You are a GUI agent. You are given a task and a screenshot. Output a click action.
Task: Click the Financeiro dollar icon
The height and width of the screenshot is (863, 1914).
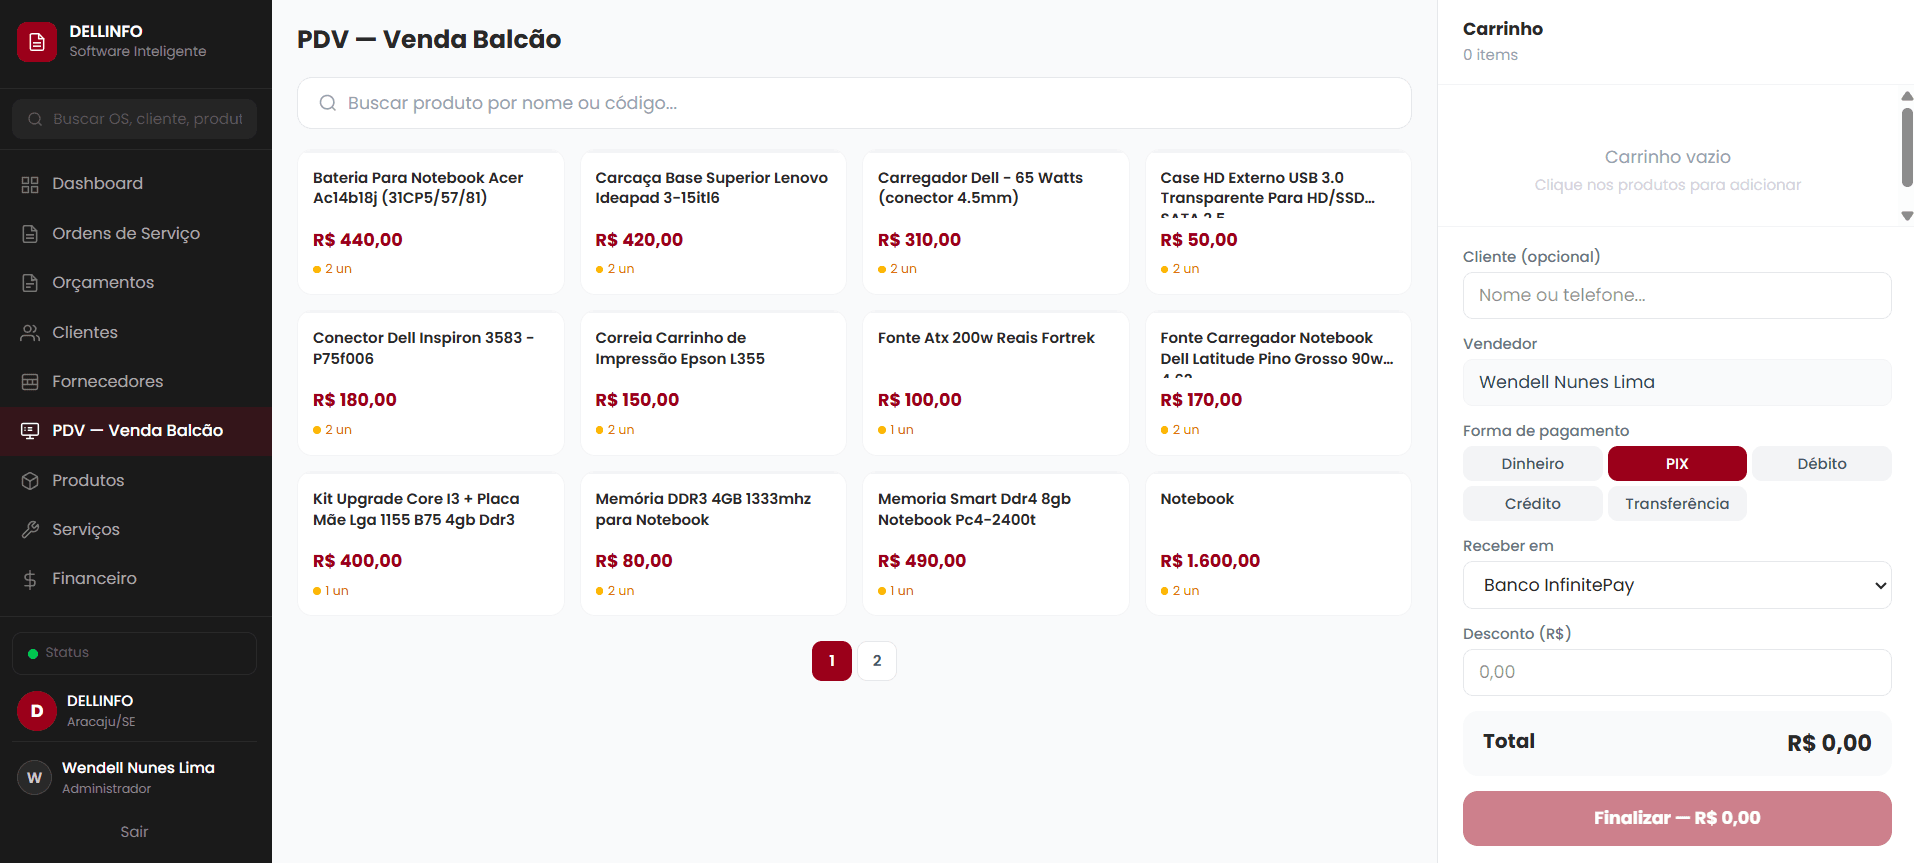[x=30, y=579]
